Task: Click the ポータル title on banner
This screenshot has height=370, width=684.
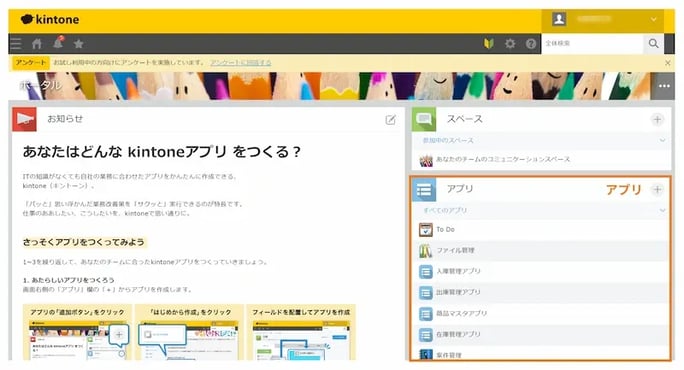Action: [x=41, y=85]
